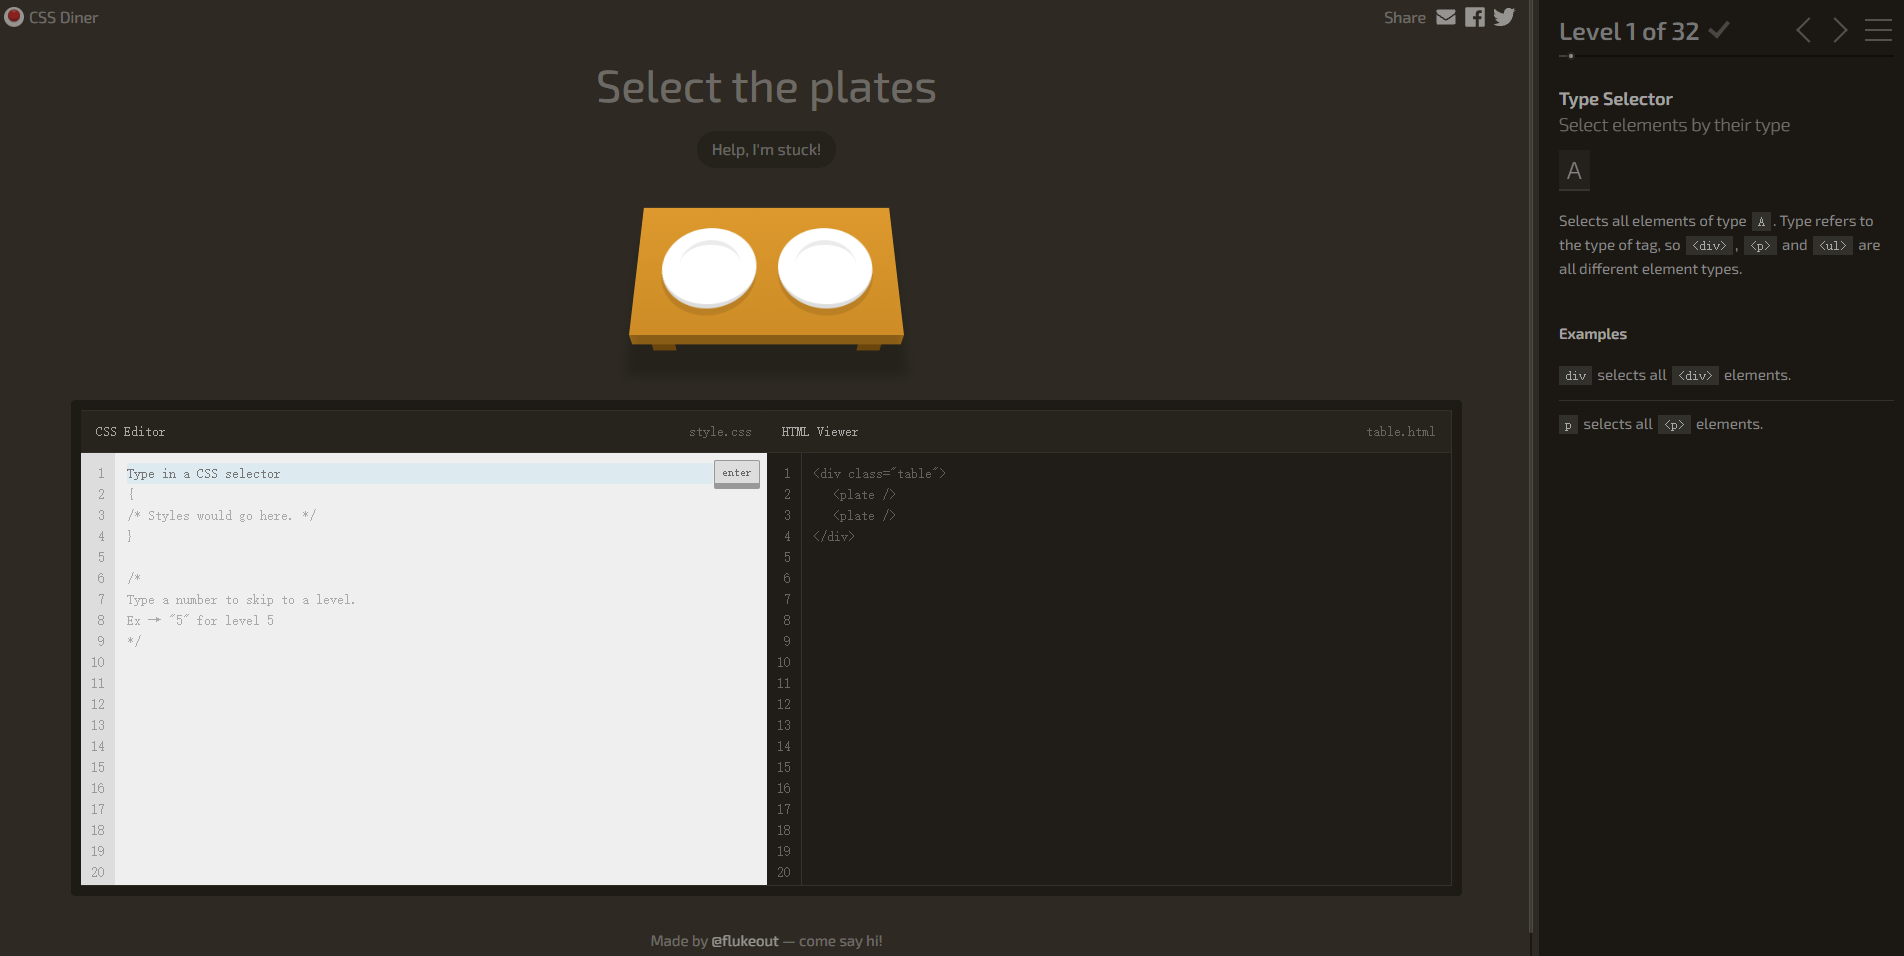The width and height of the screenshot is (1904, 956).
Task: Click the level progress bar
Action: 1725,56
